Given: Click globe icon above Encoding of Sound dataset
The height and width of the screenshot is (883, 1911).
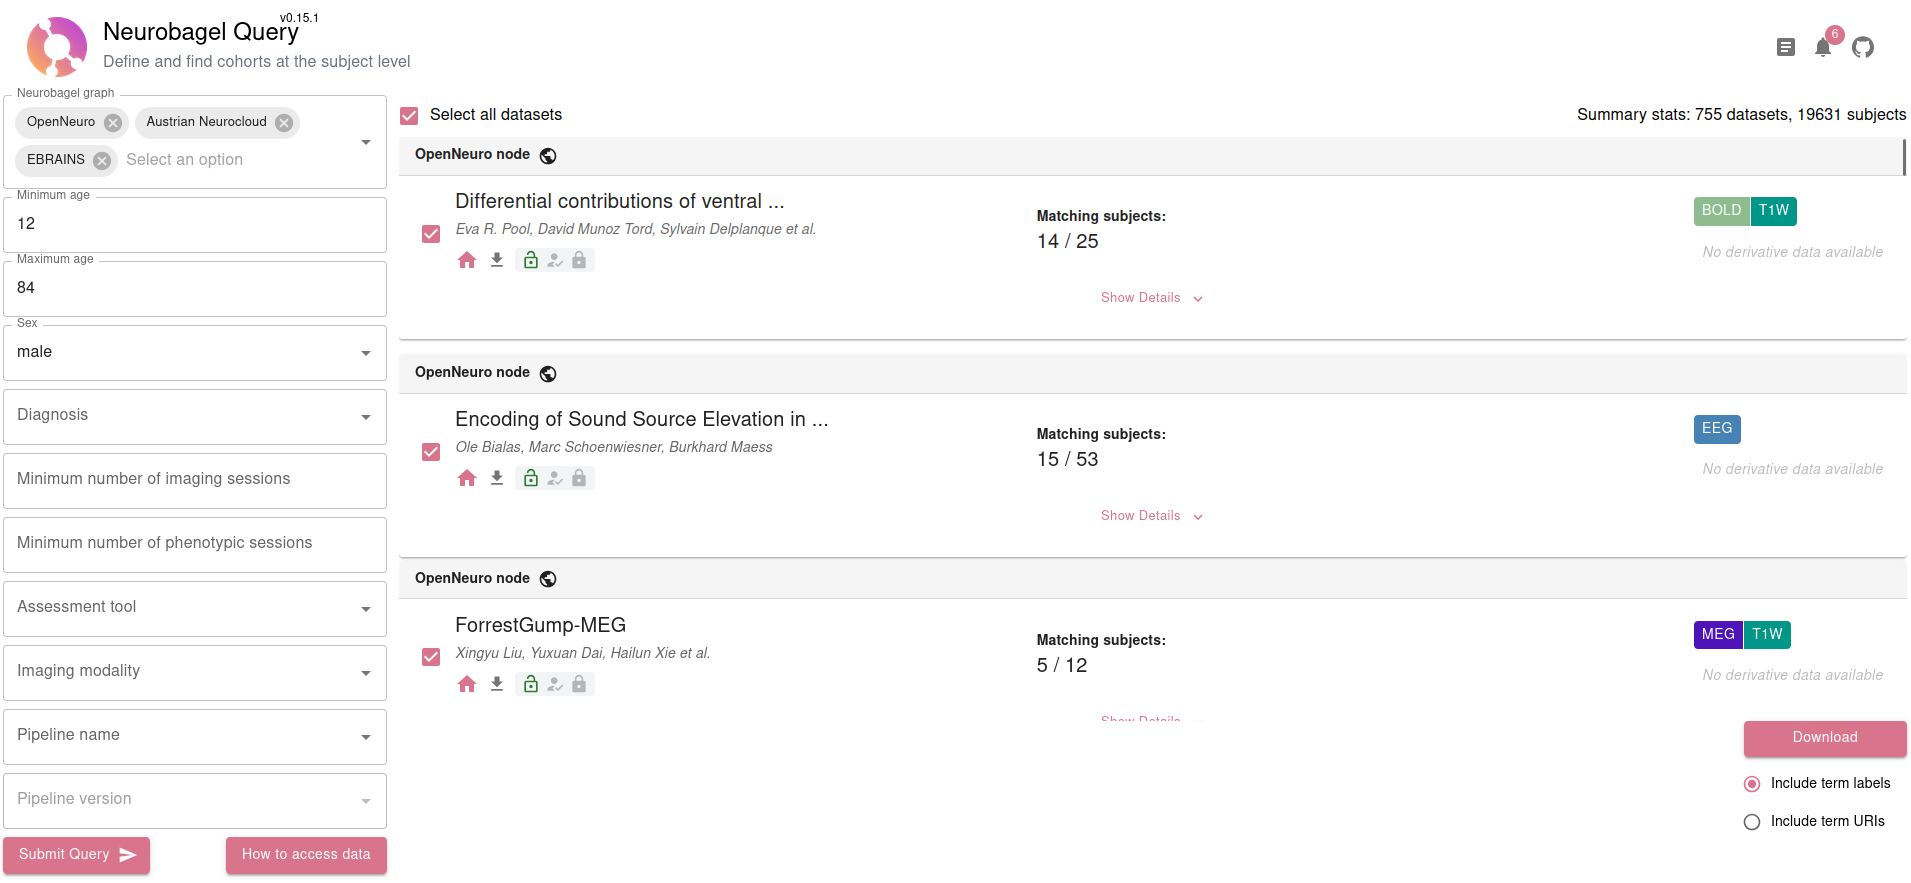Looking at the screenshot, I should click(548, 373).
